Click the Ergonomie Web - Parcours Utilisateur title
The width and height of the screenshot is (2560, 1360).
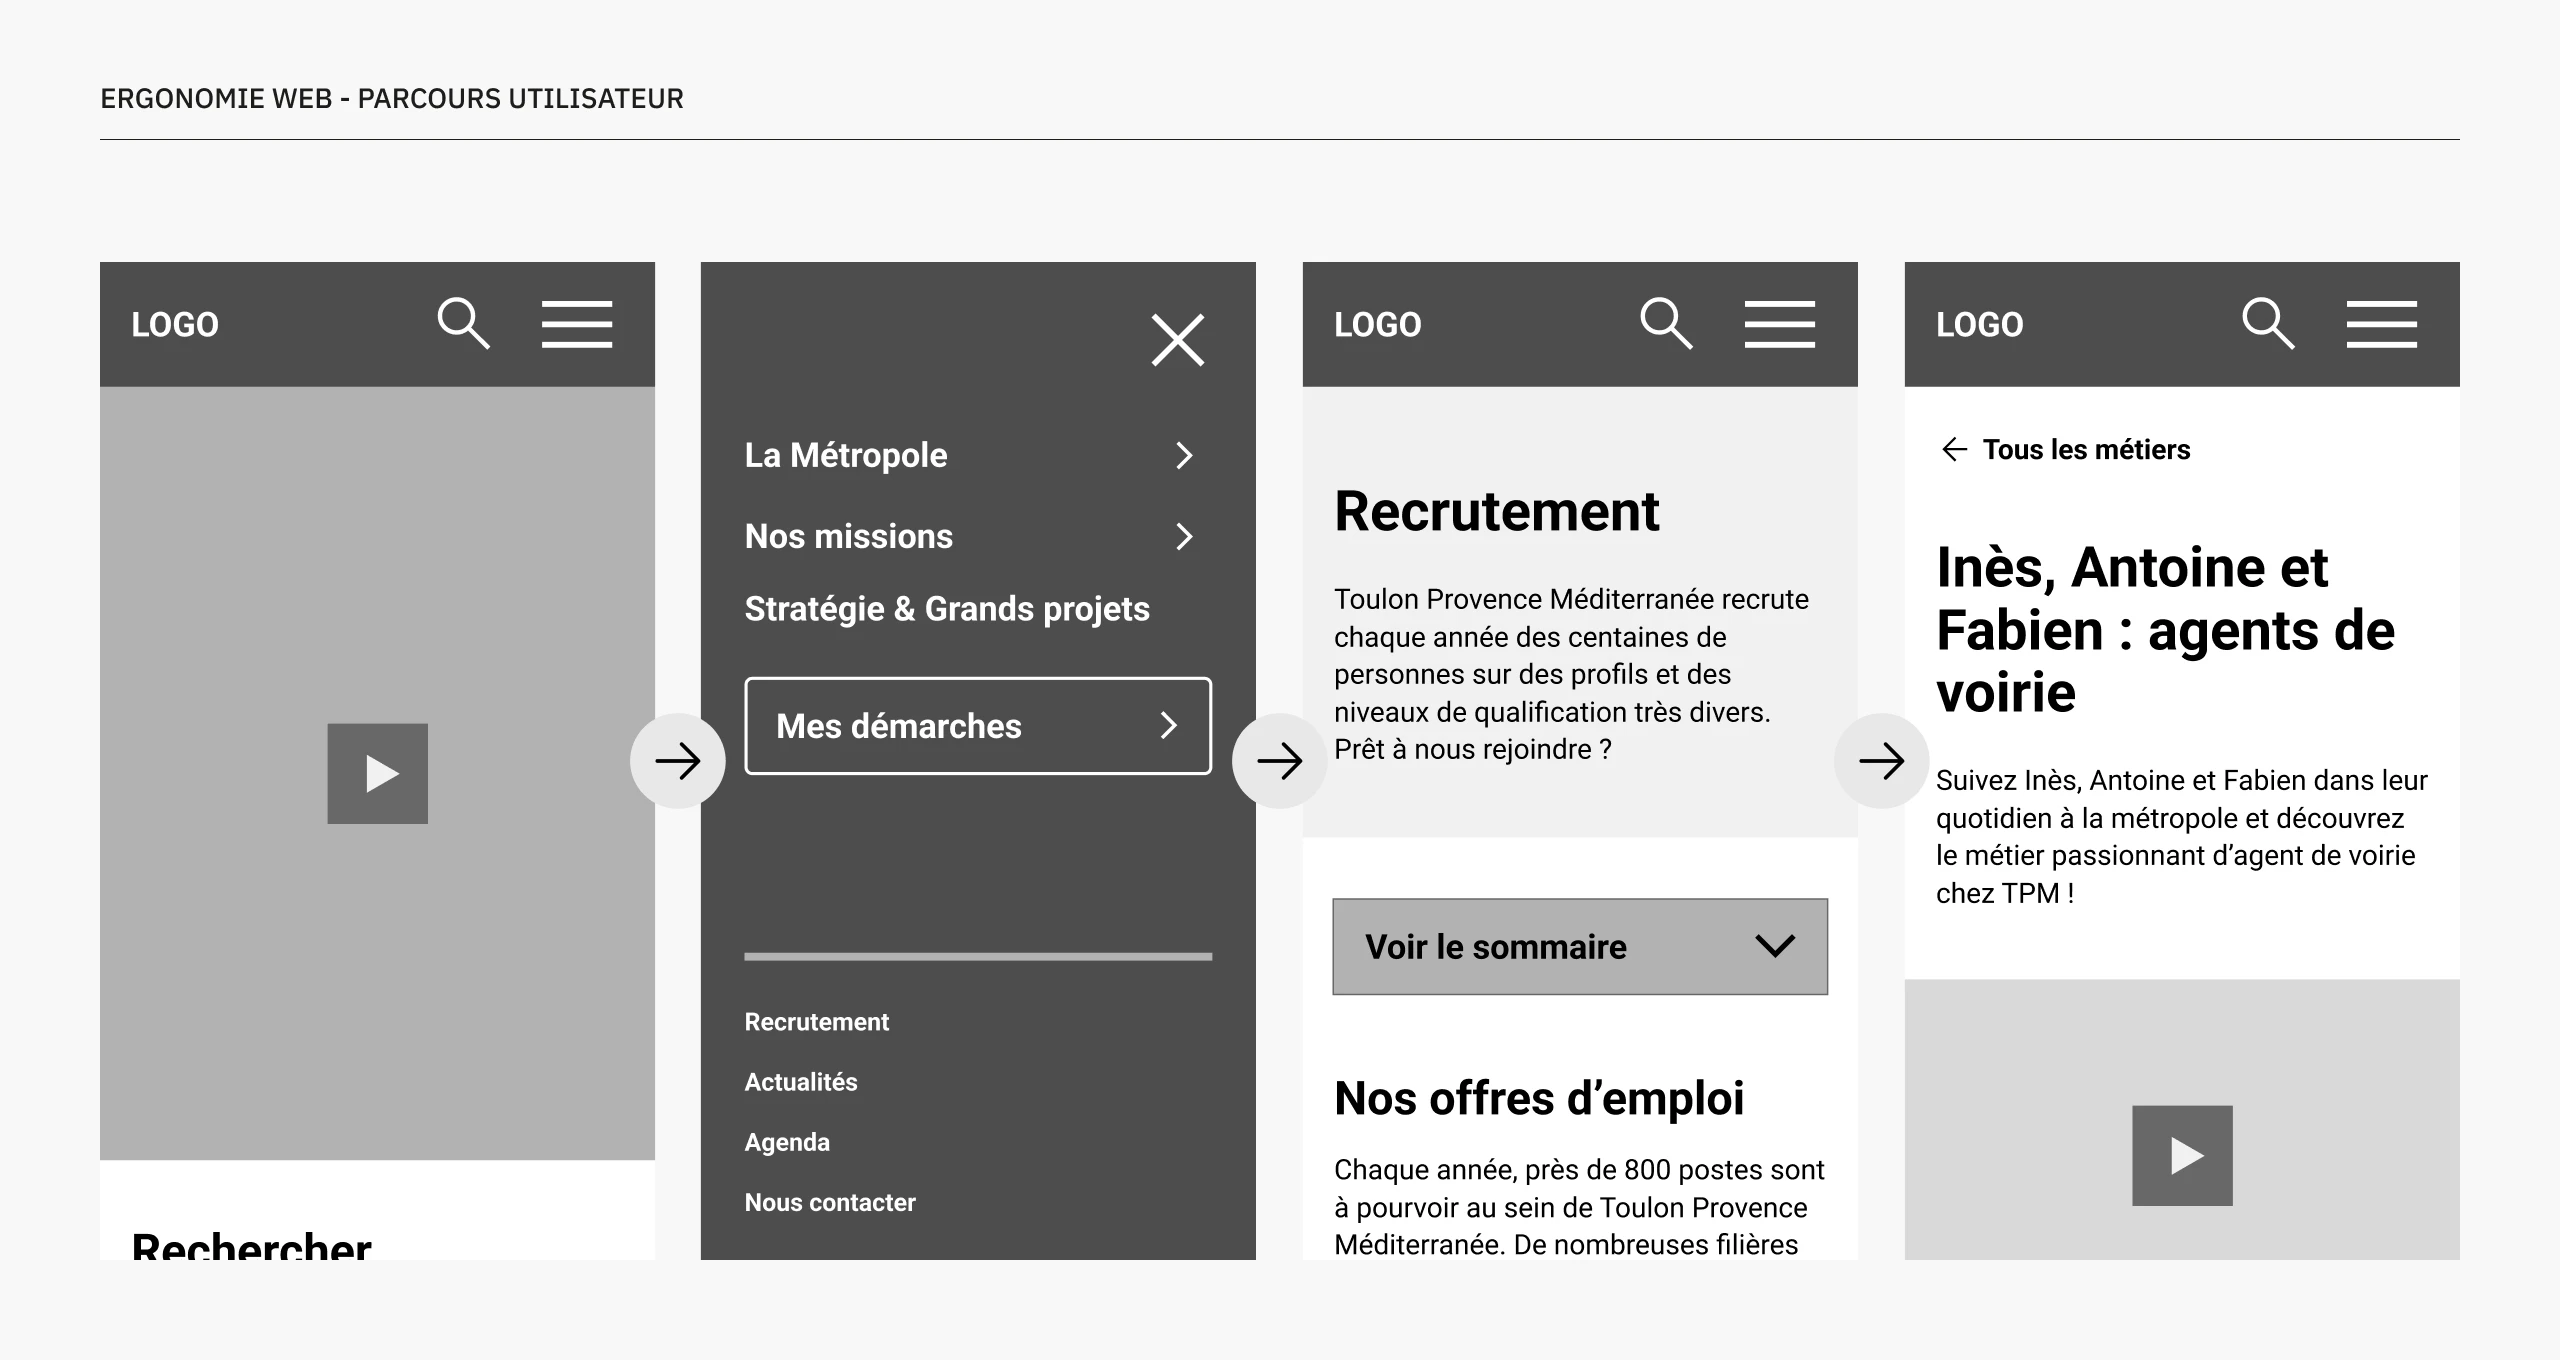click(x=392, y=99)
